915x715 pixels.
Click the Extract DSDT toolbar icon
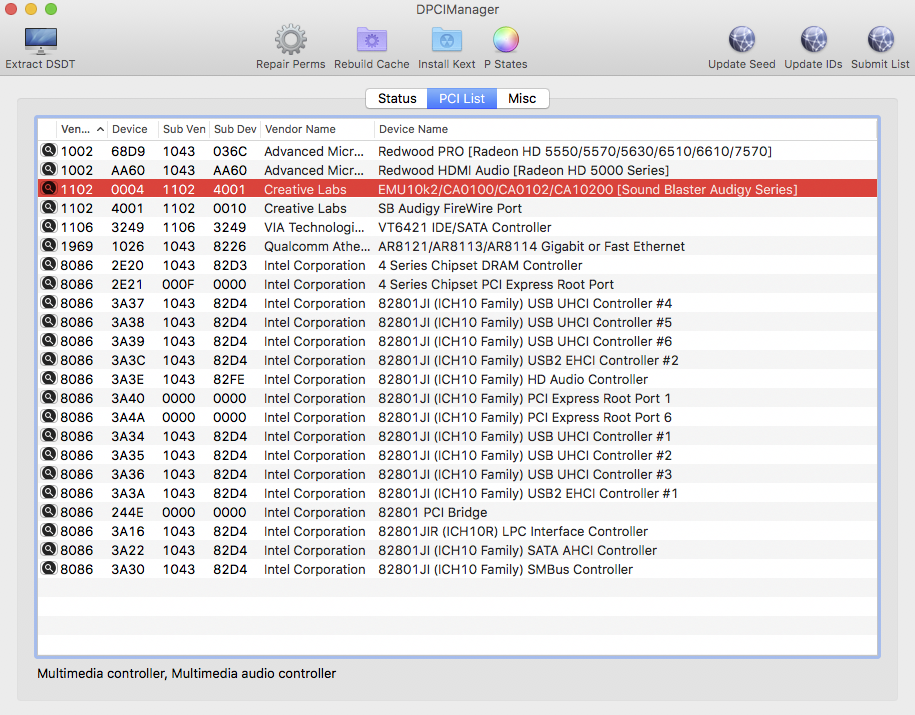[40, 41]
